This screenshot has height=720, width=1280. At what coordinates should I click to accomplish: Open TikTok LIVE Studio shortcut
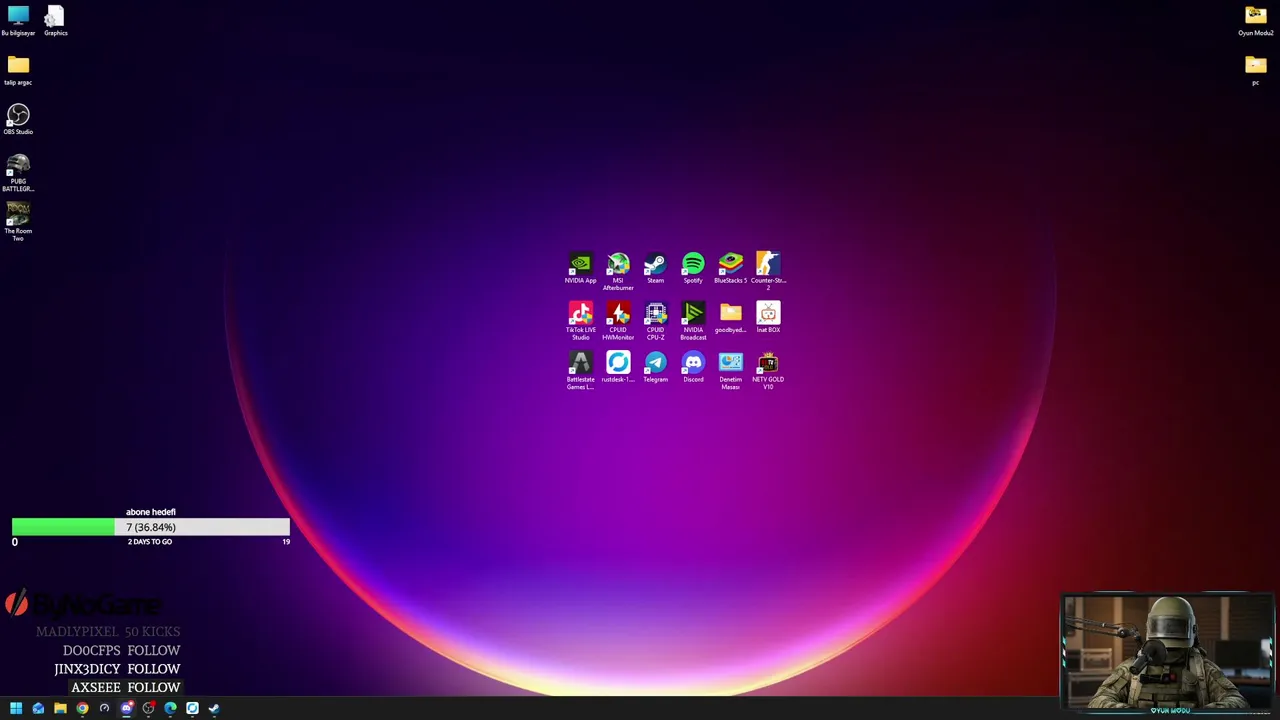[580, 321]
